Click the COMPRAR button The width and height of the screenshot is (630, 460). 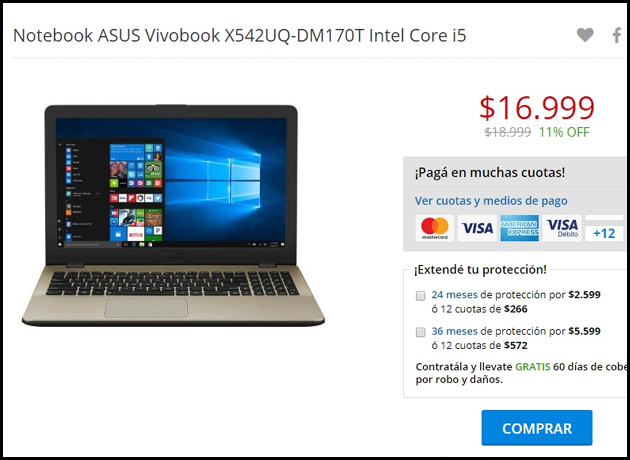[x=537, y=428]
